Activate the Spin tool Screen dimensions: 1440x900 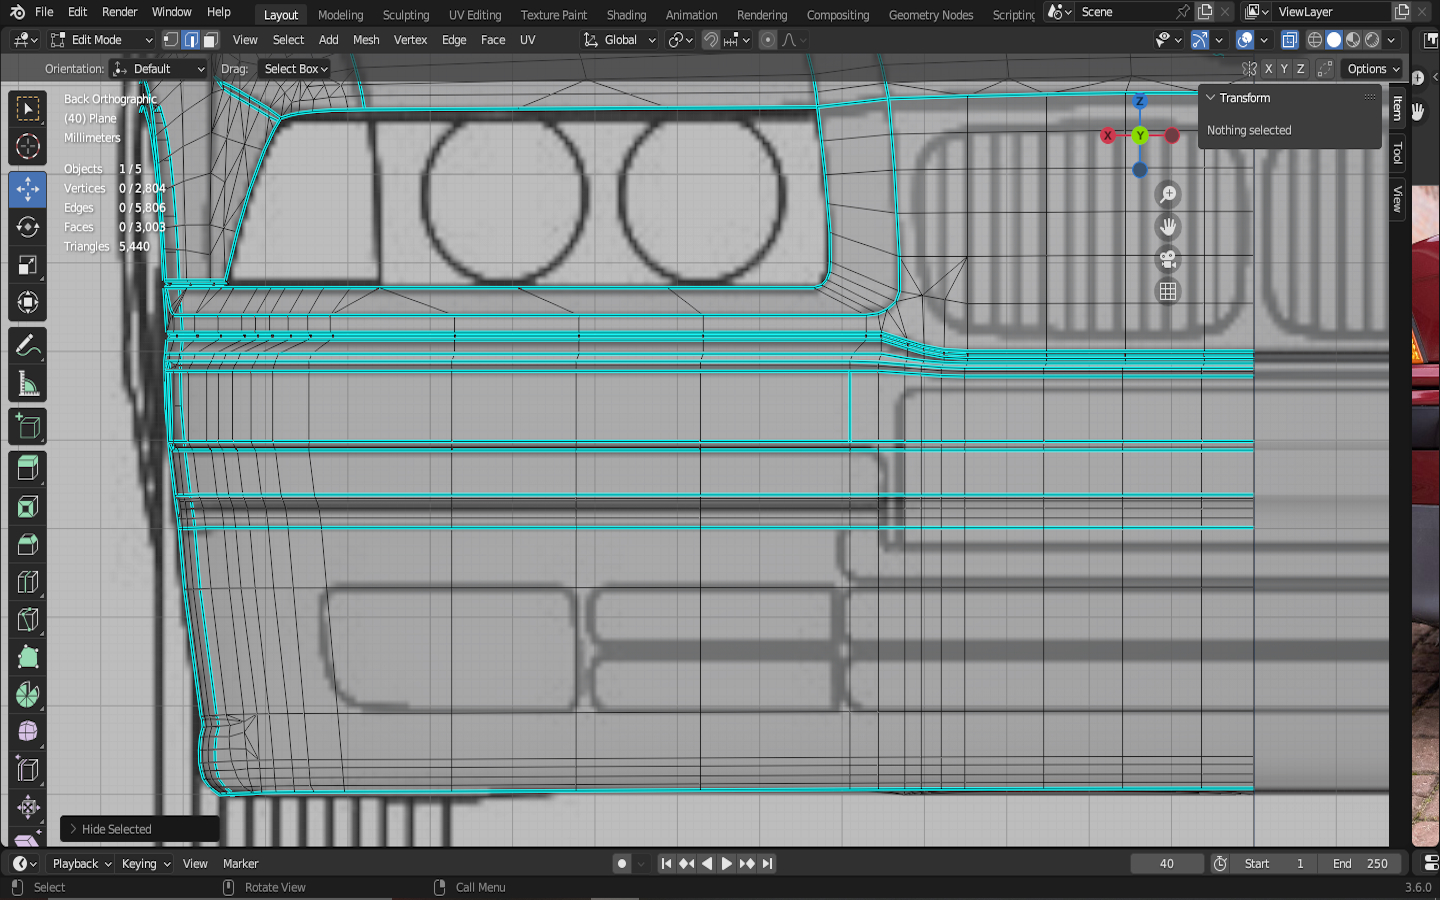click(28, 695)
